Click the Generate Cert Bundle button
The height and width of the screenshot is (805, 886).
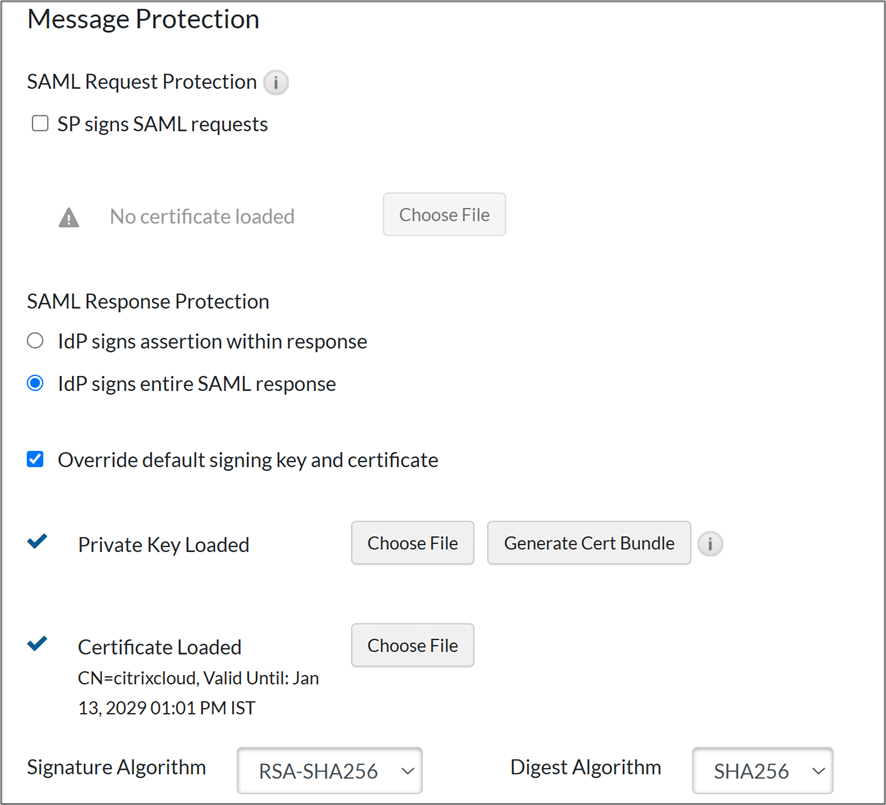[x=588, y=543]
